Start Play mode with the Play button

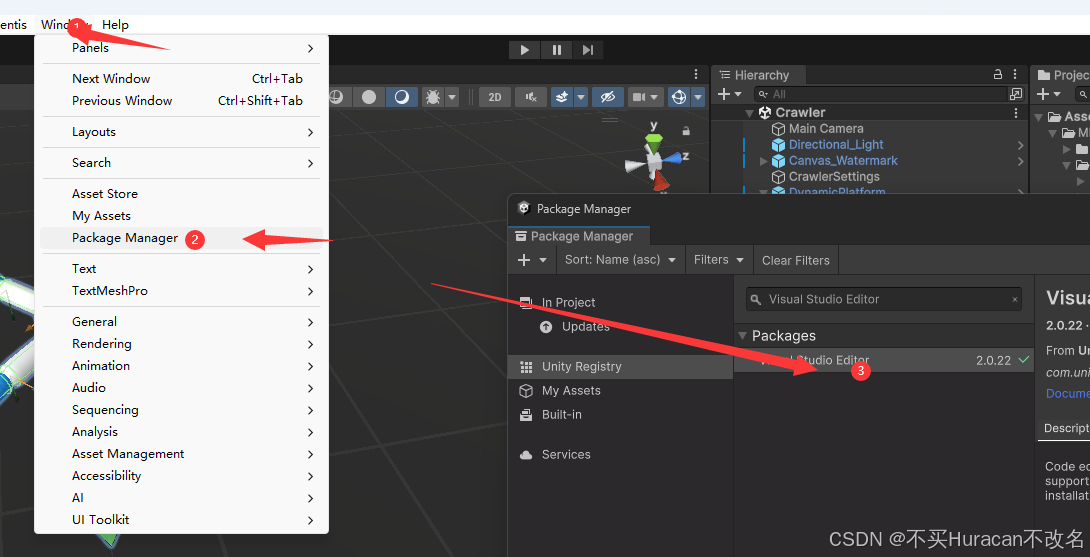coord(525,50)
